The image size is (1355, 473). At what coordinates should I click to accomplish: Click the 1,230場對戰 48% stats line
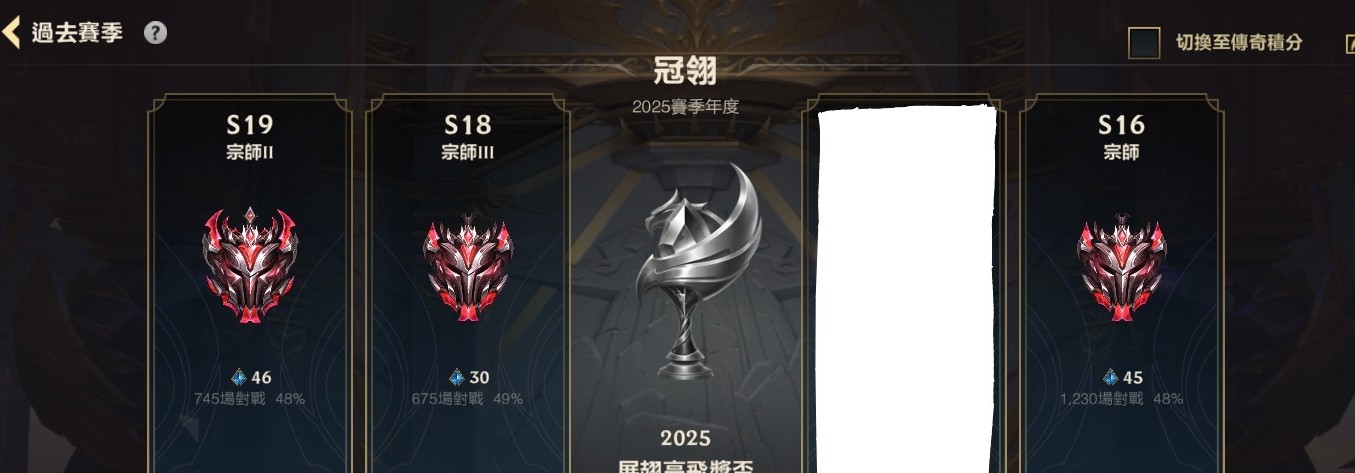[1121, 399]
